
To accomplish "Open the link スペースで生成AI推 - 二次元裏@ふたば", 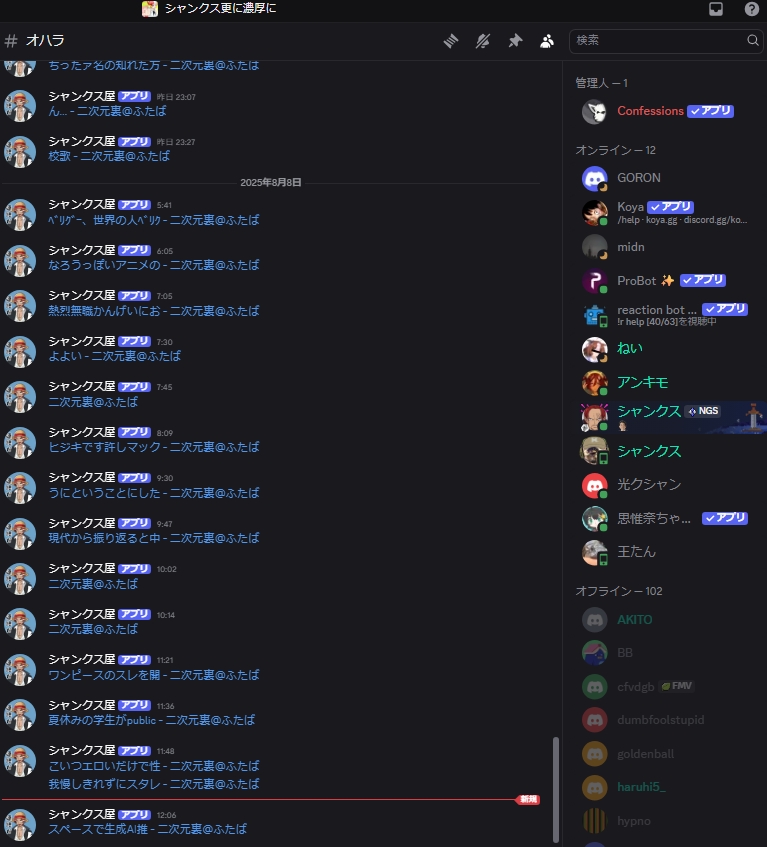I will tap(147, 829).
